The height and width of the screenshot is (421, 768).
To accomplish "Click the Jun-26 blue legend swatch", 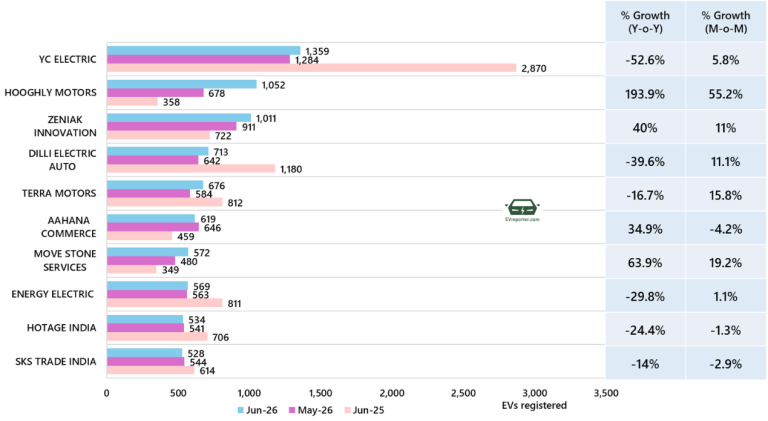I will click(240, 410).
